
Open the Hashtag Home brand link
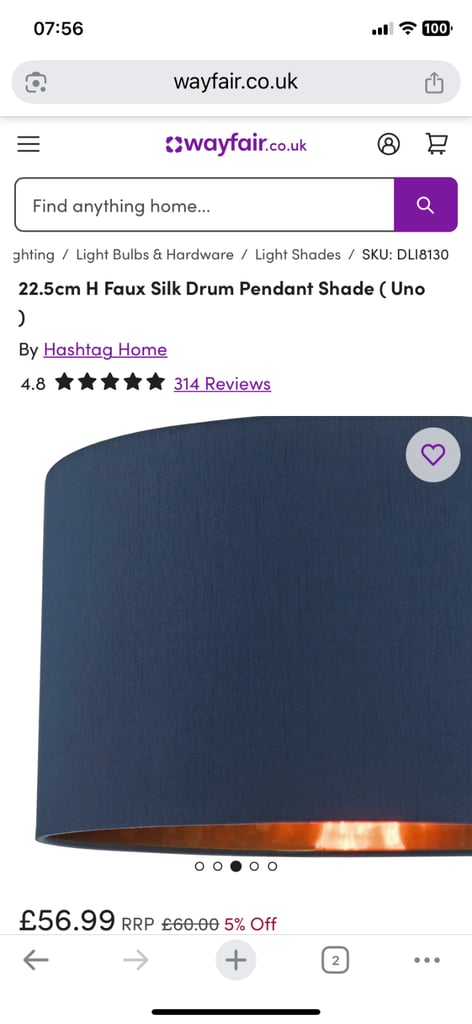tap(105, 350)
